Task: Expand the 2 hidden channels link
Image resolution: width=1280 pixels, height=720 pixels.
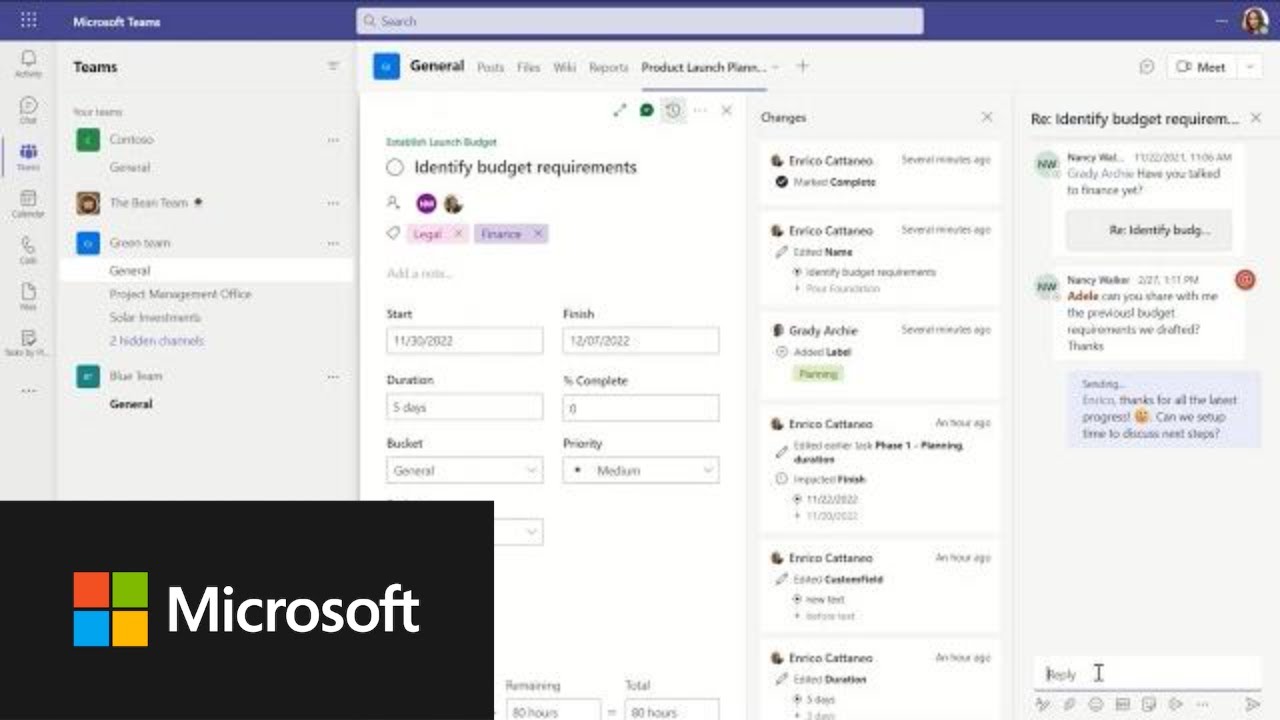Action: click(156, 341)
